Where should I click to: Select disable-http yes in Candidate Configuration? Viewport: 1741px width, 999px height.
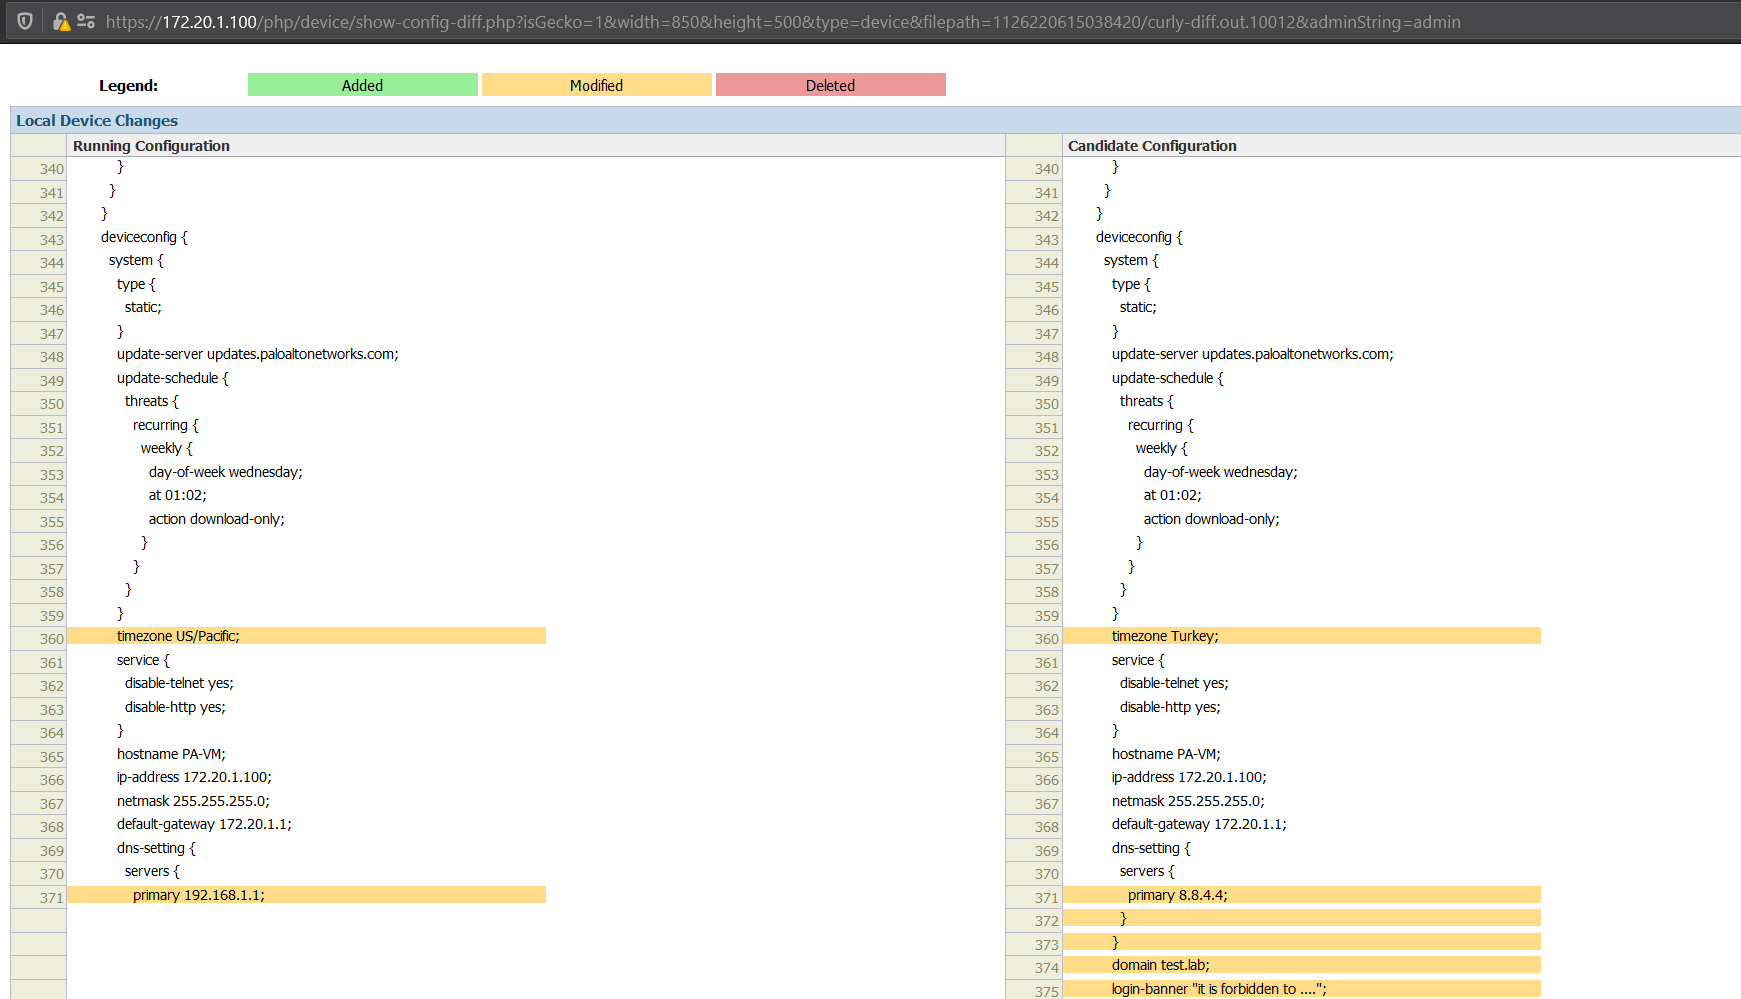pos(1170,707)
